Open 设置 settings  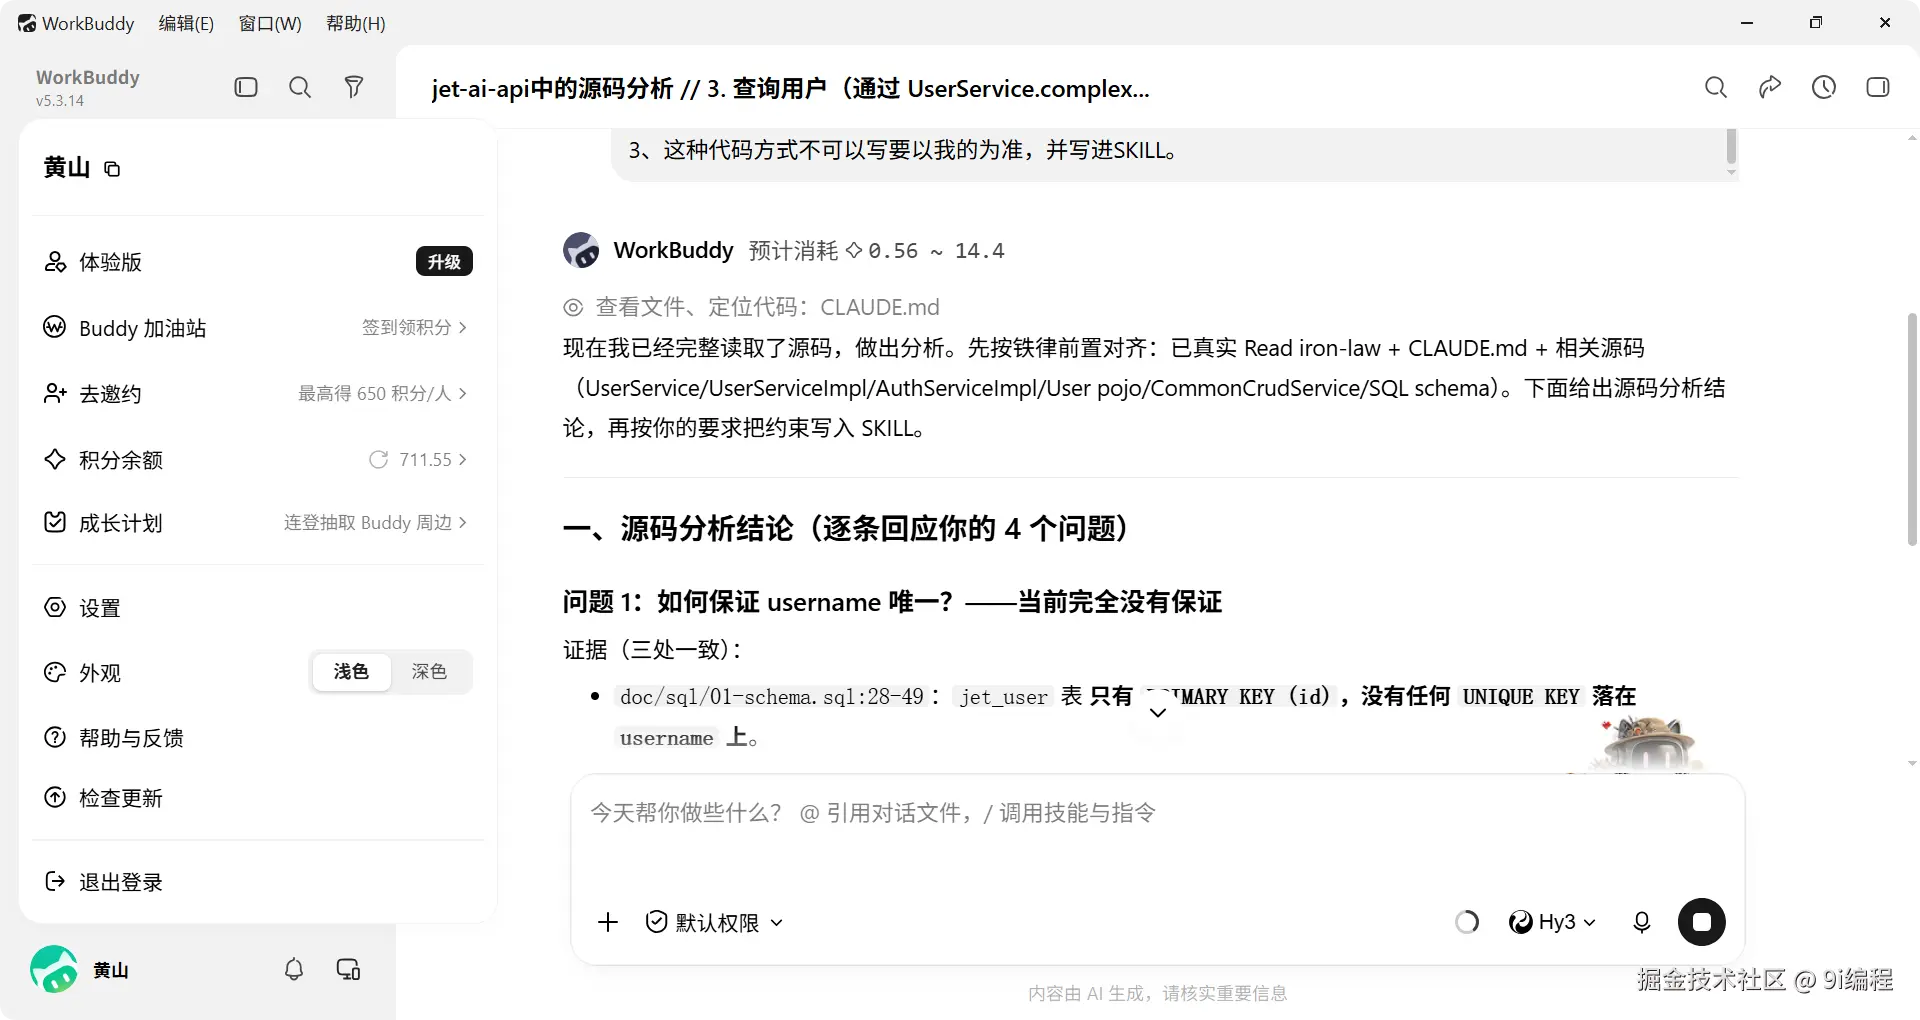pyautogui.click(x=257, y=608)
